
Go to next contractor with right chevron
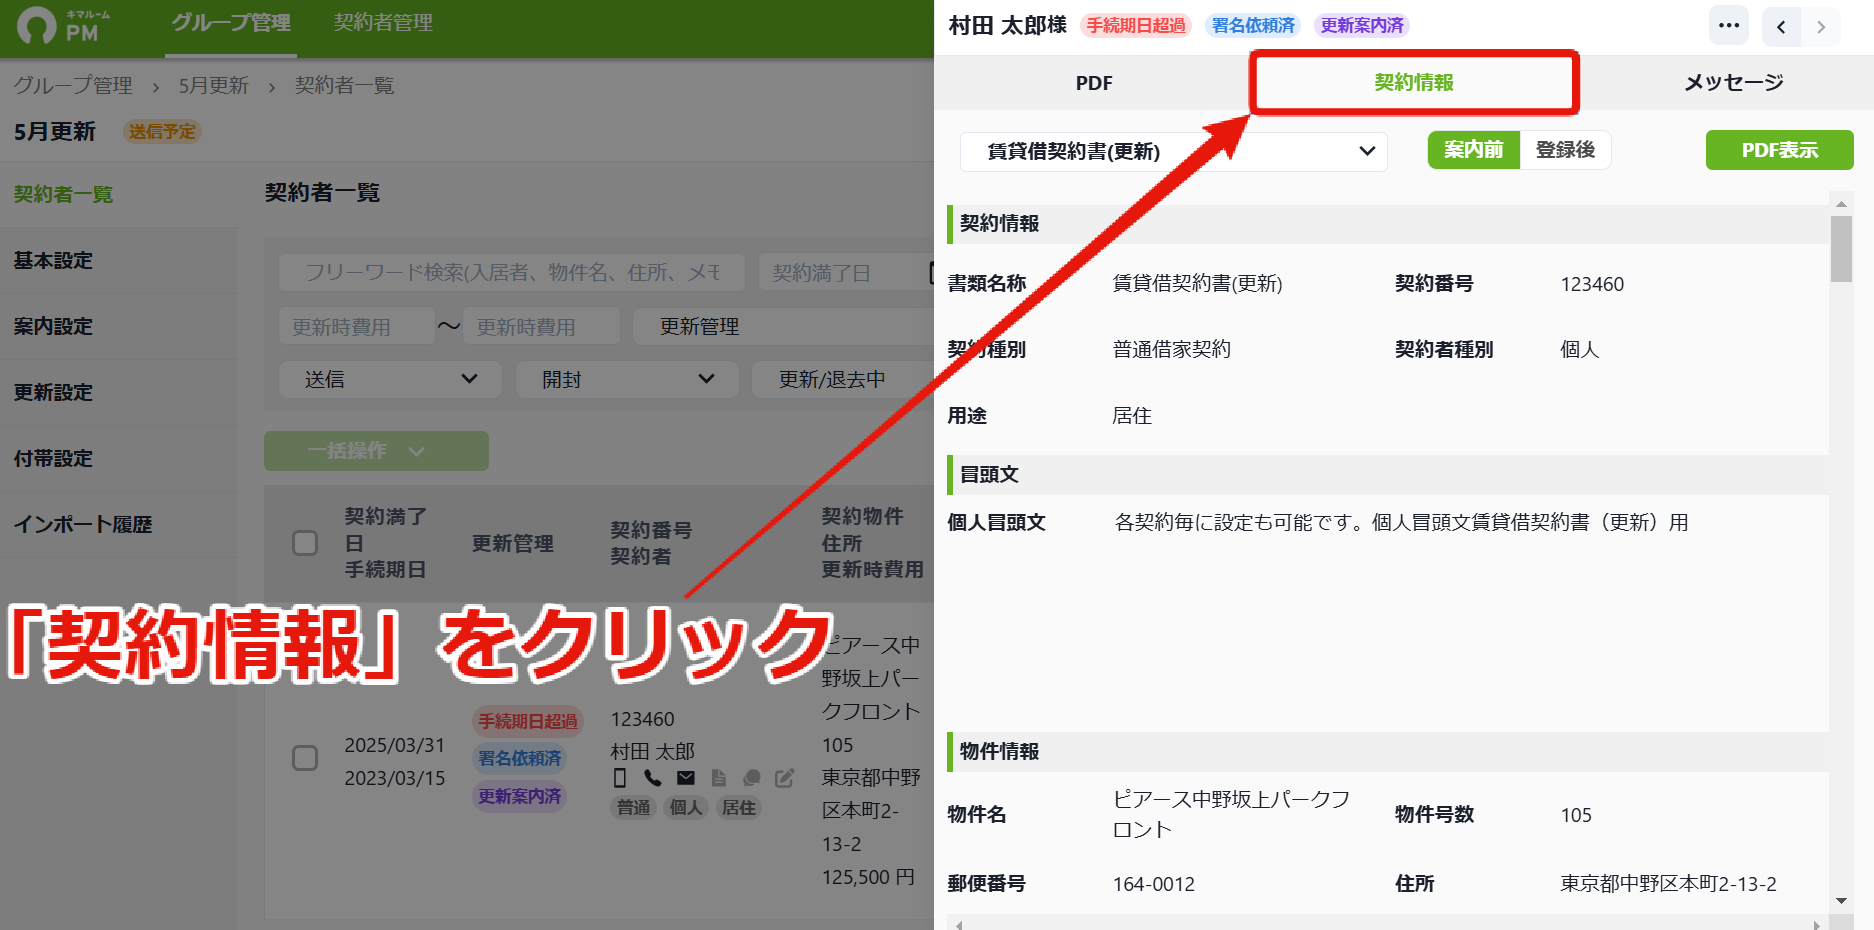tap(1821, 27)
